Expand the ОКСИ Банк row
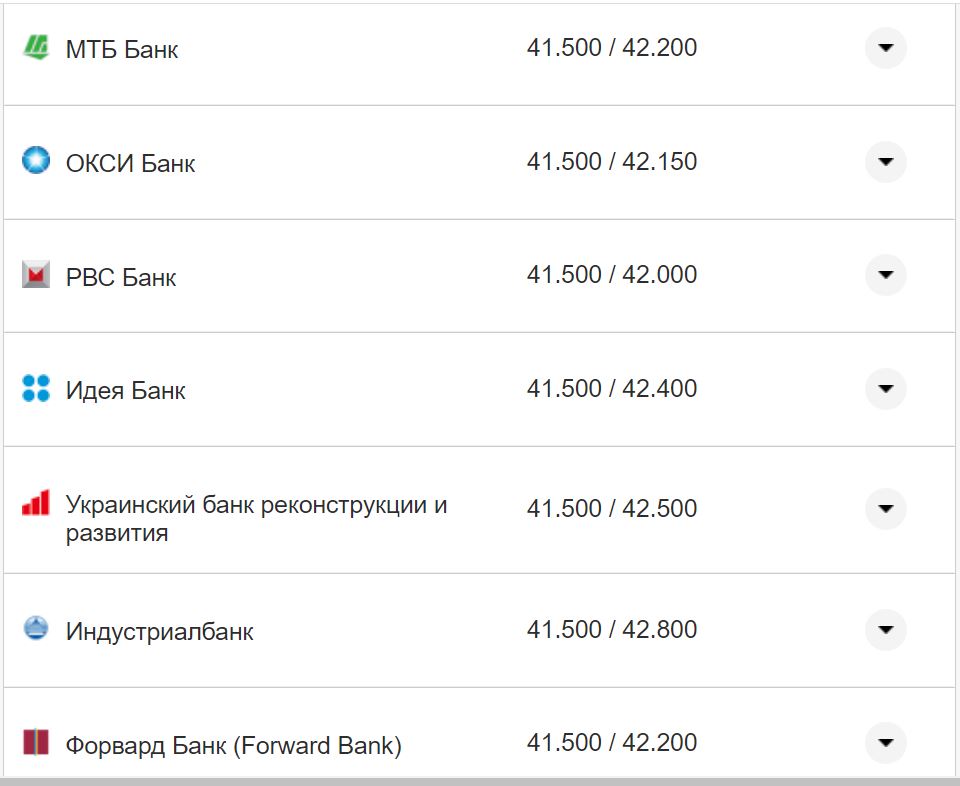The height and width of the screenshot is (786, 960). click(885, 161)
